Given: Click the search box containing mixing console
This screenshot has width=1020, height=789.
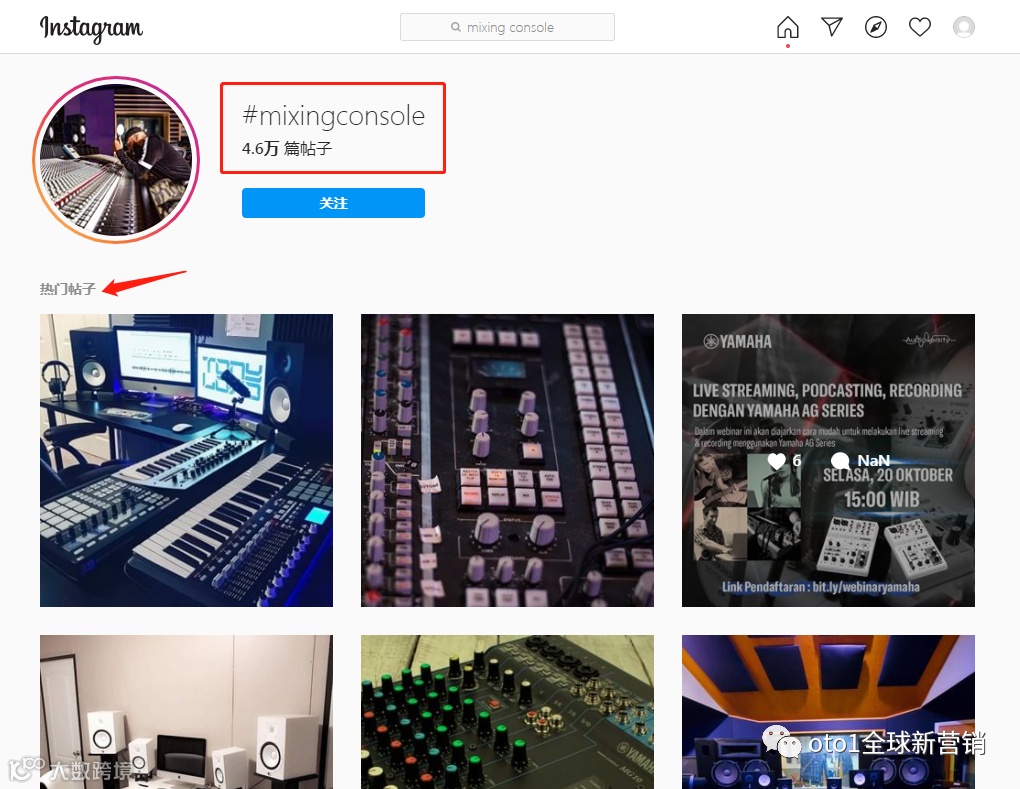Looking at the screenshot, I should click(507, 27).
